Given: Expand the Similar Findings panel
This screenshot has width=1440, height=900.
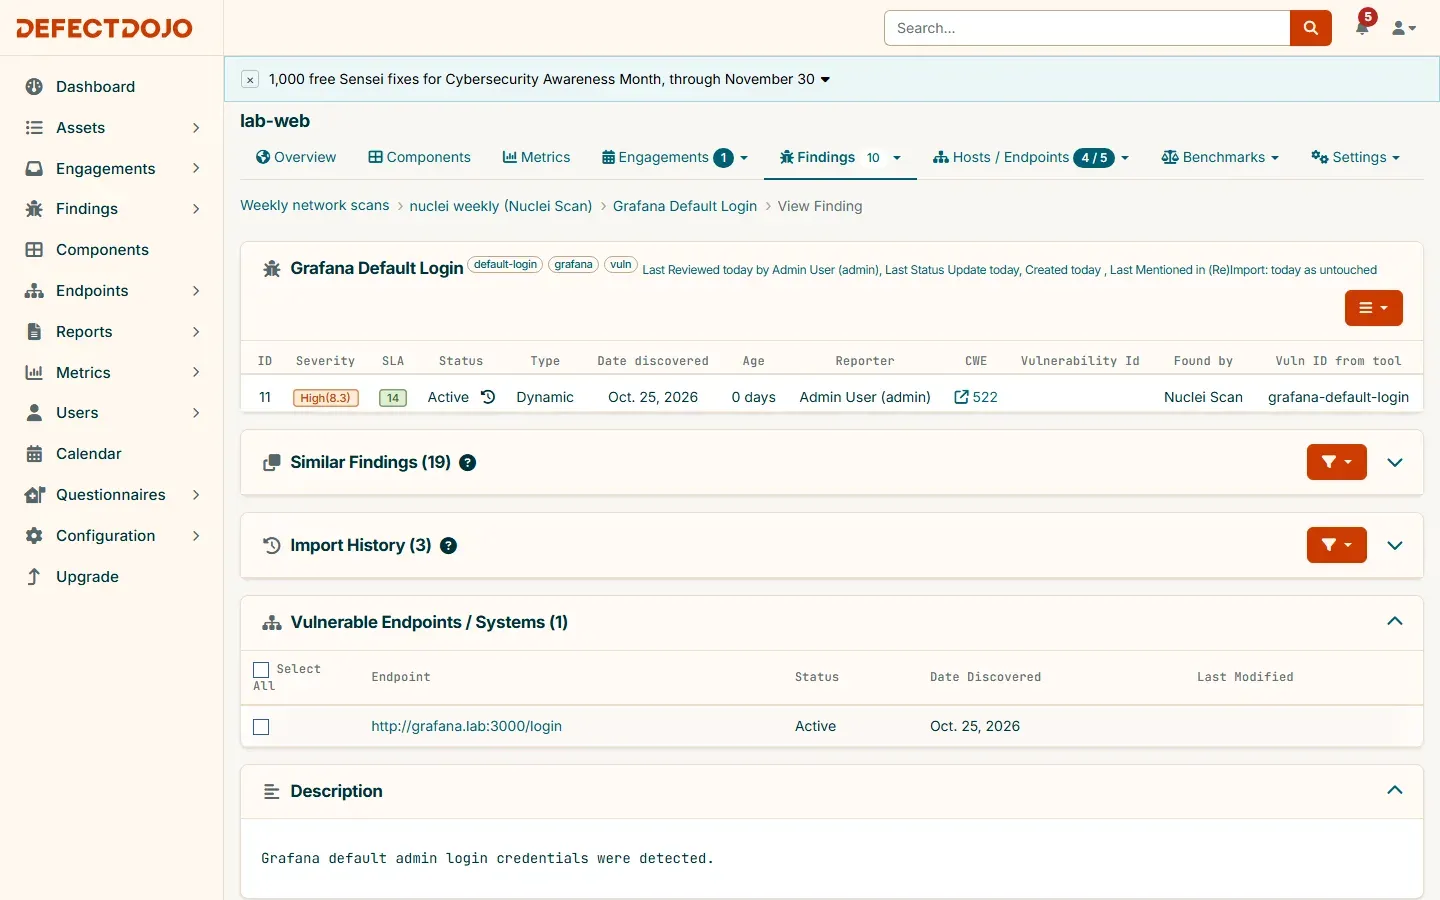Looking at the screenshot, I should point(1395,463).
